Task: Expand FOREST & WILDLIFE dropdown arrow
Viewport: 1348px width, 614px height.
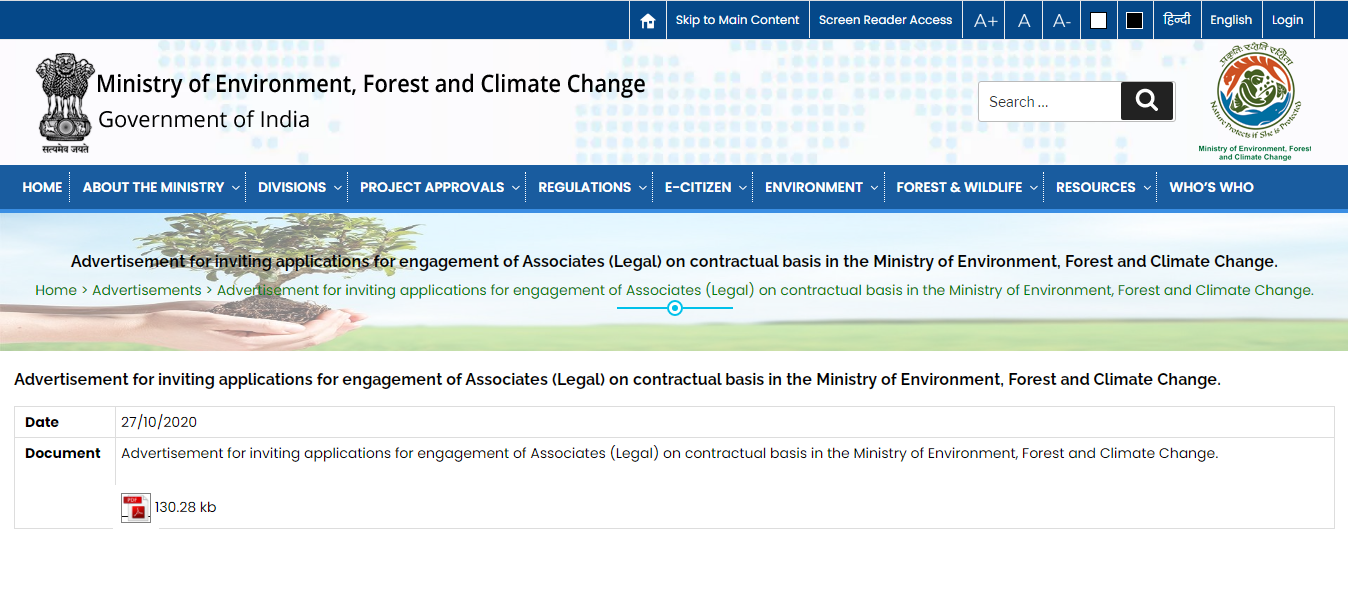Action: (1034, 188)
